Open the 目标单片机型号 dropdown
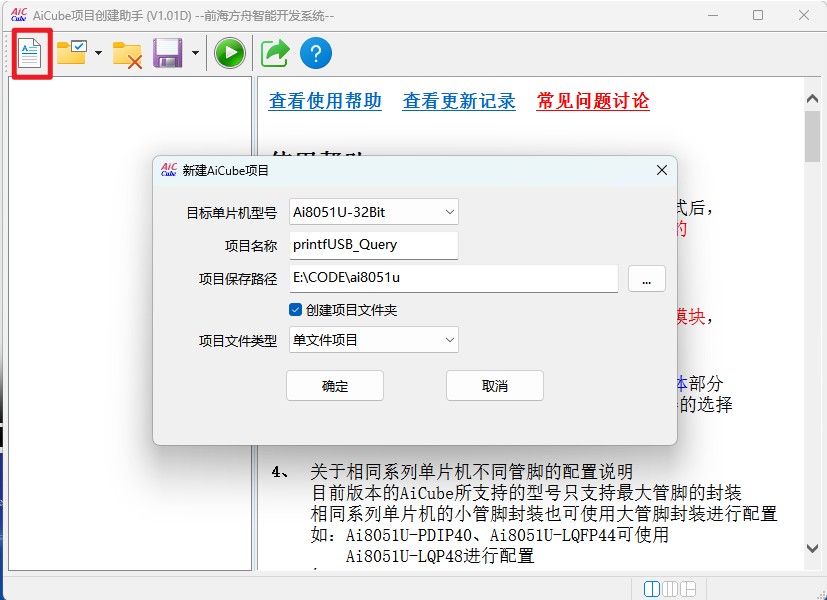Image resolution: width=827 pixels, height=600 pixels. pyautogui.click(x=447, y=211)
